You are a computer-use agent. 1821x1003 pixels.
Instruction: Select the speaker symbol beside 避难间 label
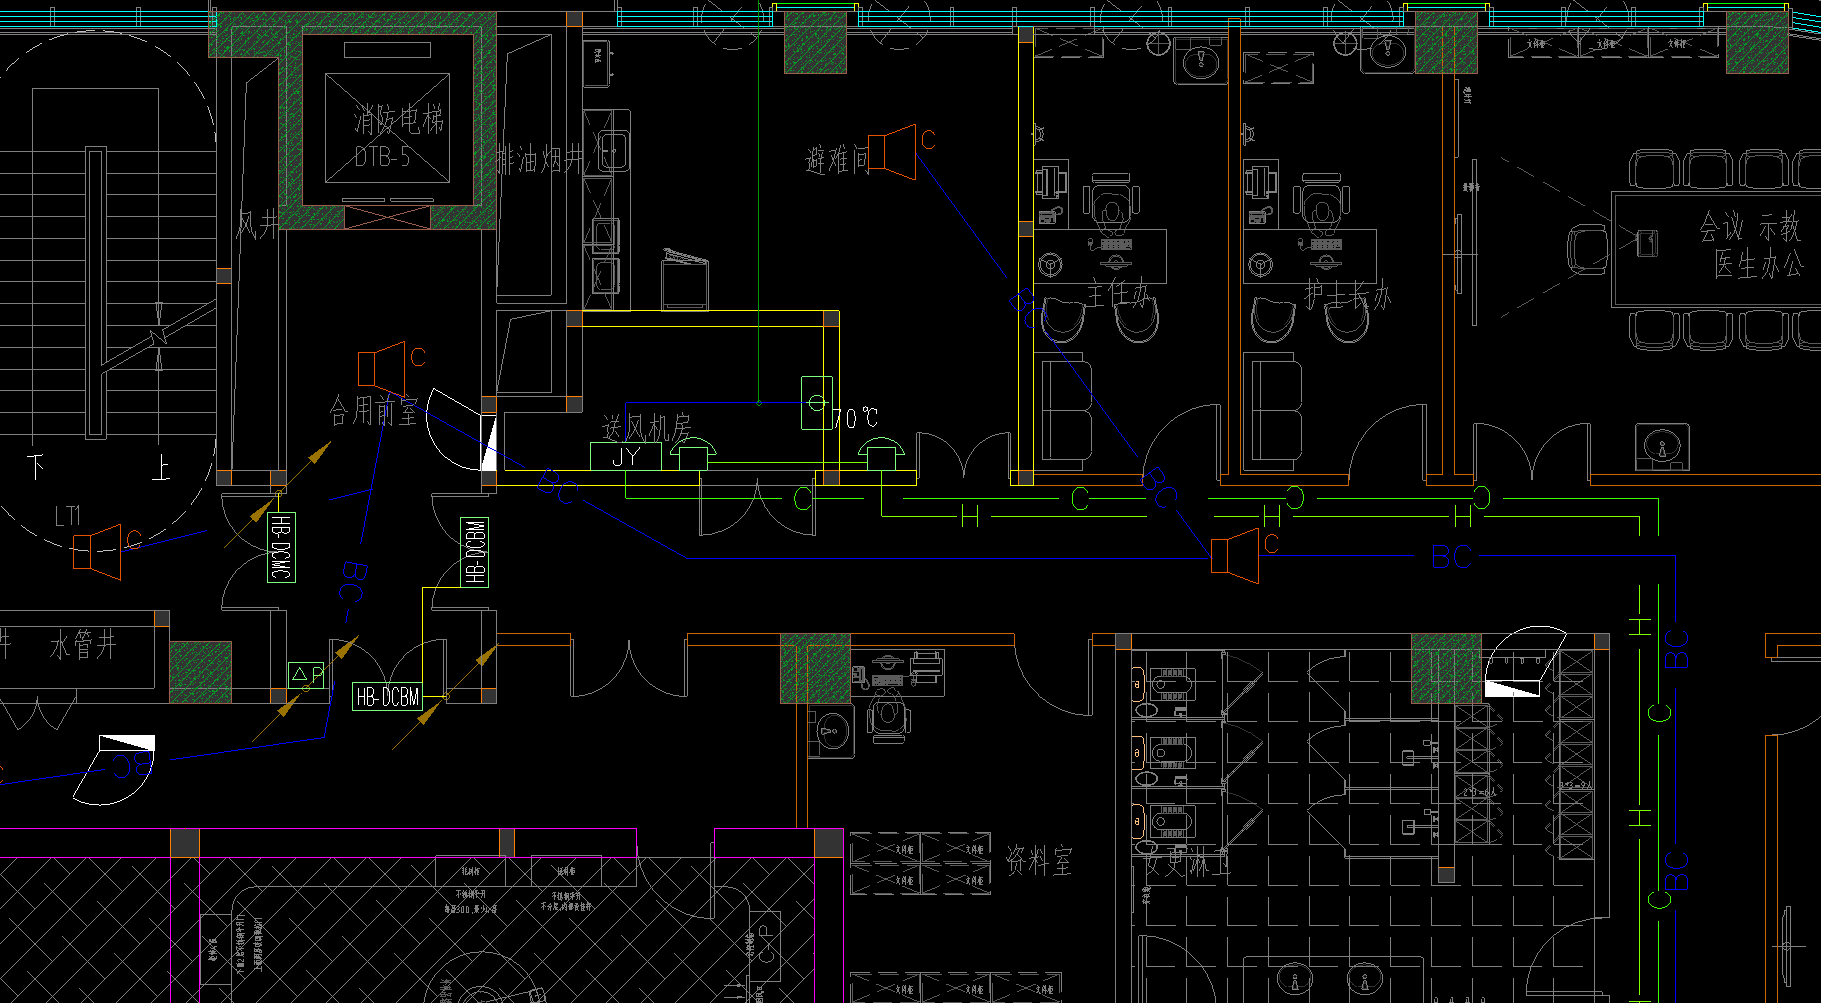point(892,152)
